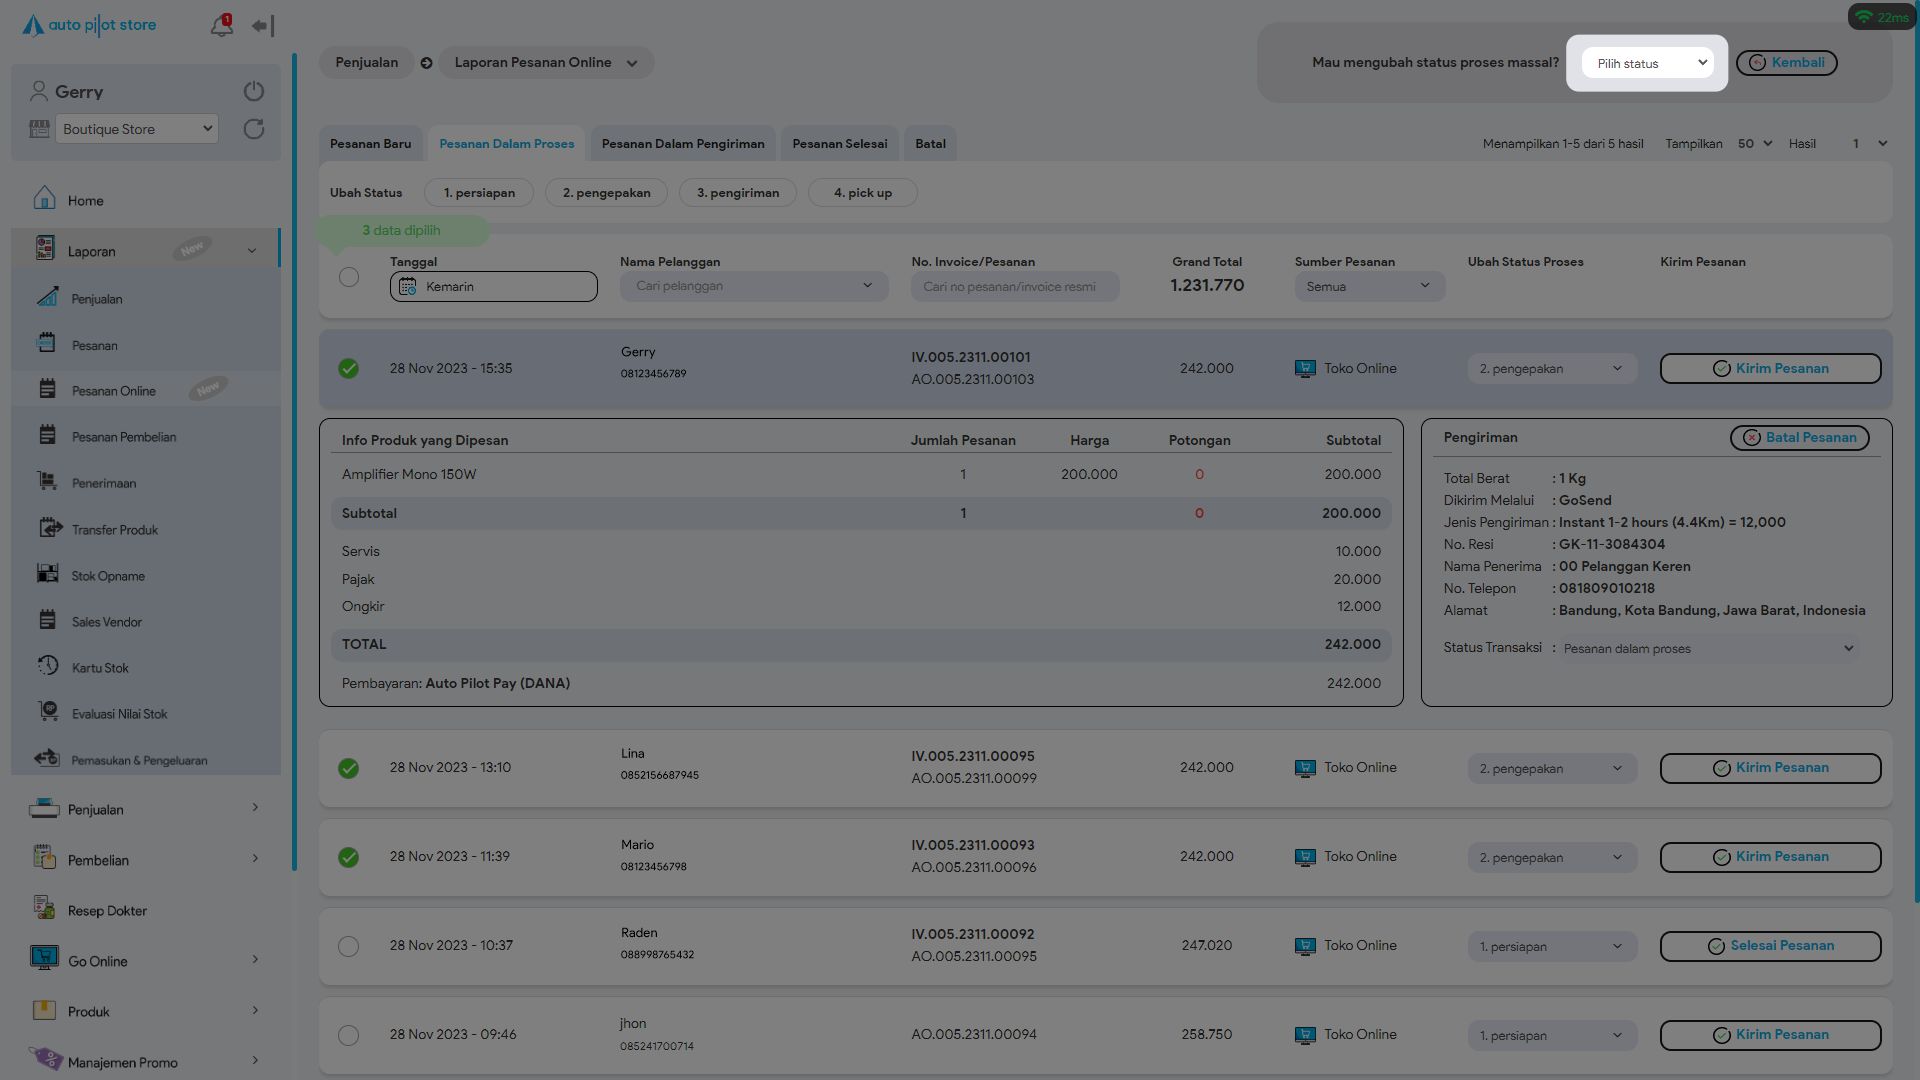Click Selesai Pesanan for Raden's order

pos(1770,946)
